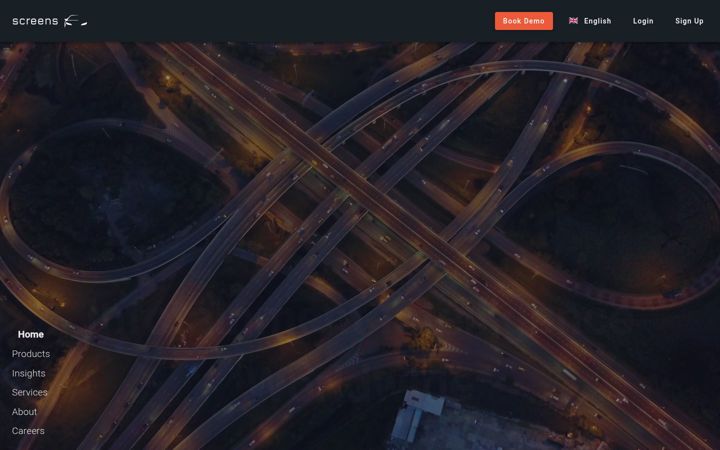Go to Sign Up
Screen dimensions: 720x450
pyautogui.click(x=689, y=21)
